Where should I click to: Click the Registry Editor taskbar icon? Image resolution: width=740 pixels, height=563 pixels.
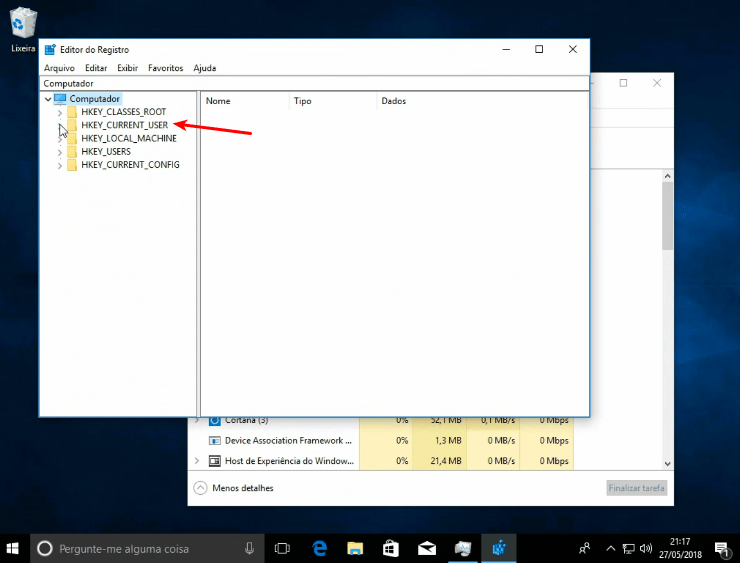(499, 548)
